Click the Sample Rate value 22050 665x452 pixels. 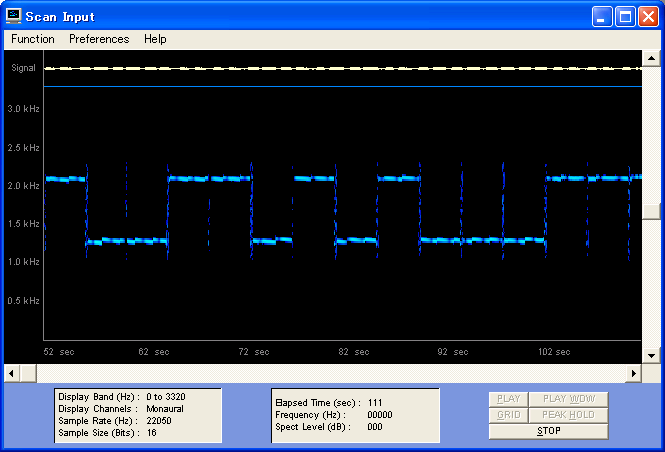(x=159, y=421)
